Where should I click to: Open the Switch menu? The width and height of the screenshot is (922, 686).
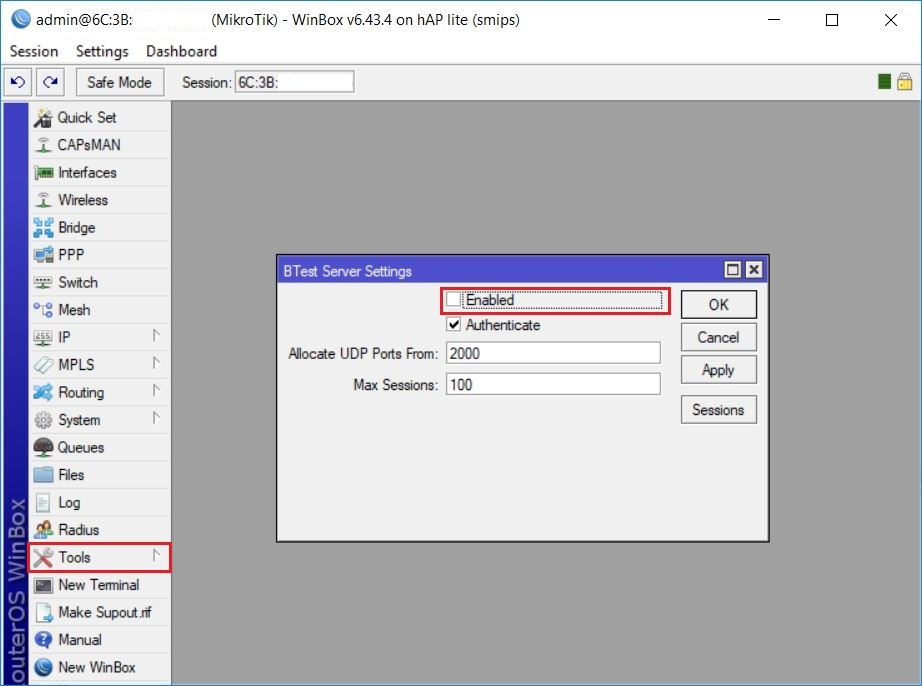(99, 282)
